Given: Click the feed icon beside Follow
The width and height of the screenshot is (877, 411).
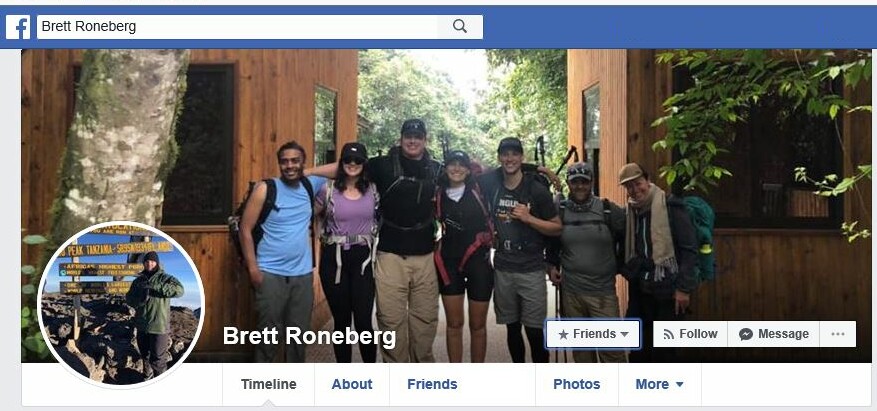Looking at the screenshot, I should pyautogui.click(x=668, y=334).
